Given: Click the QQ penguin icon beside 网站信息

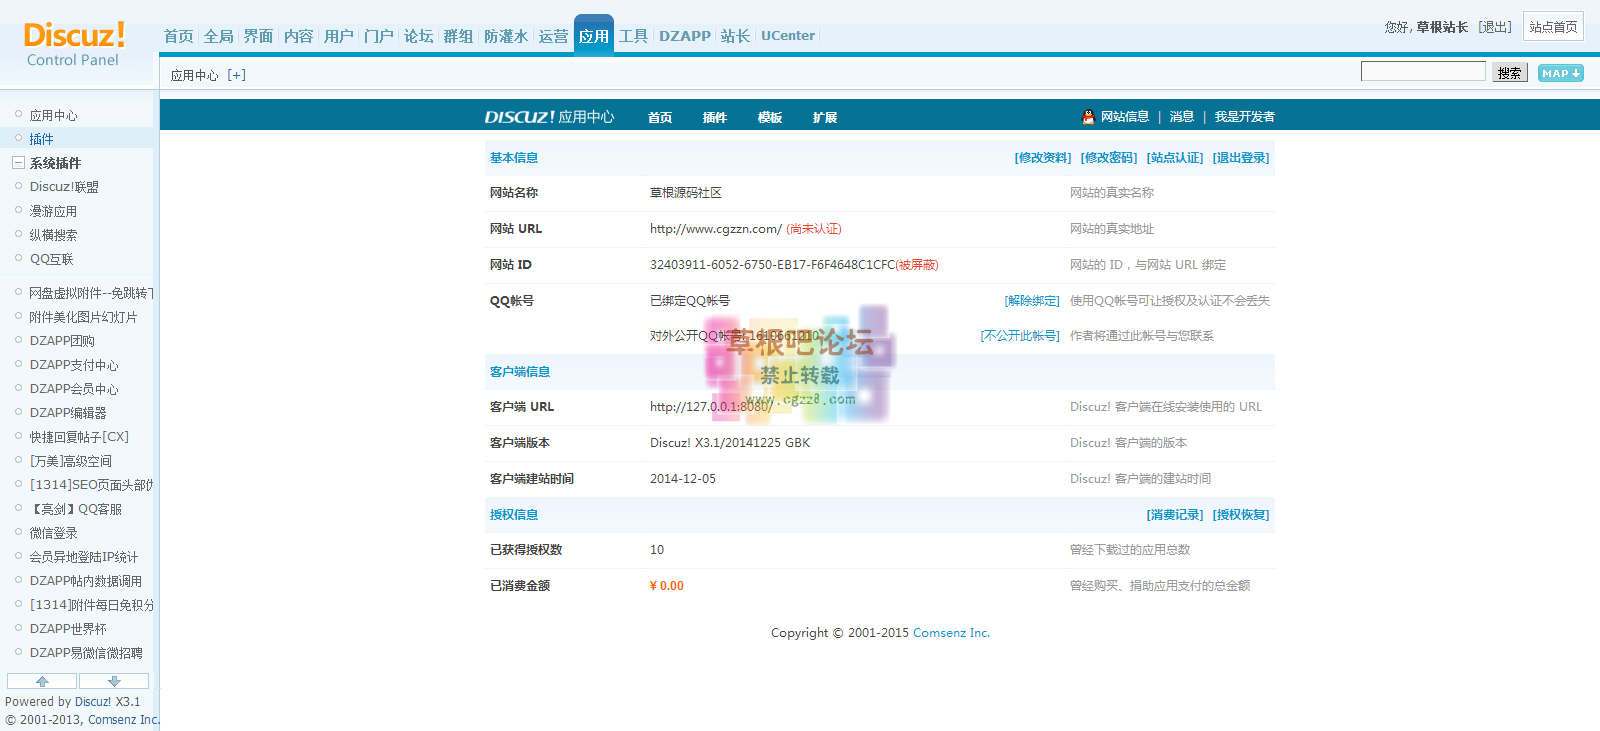Looking at the screenshot, I should [x=1088, y=117].
